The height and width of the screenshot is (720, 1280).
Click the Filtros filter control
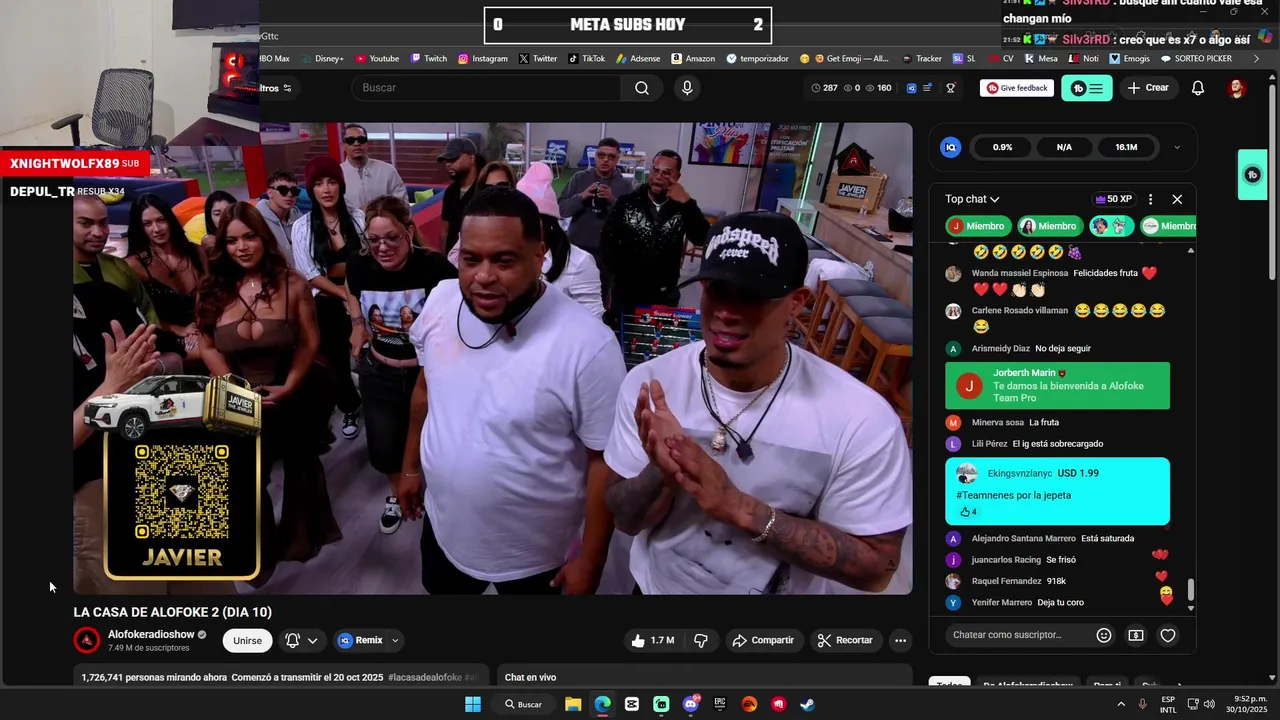pyautogui.click(x=276, y=88)
